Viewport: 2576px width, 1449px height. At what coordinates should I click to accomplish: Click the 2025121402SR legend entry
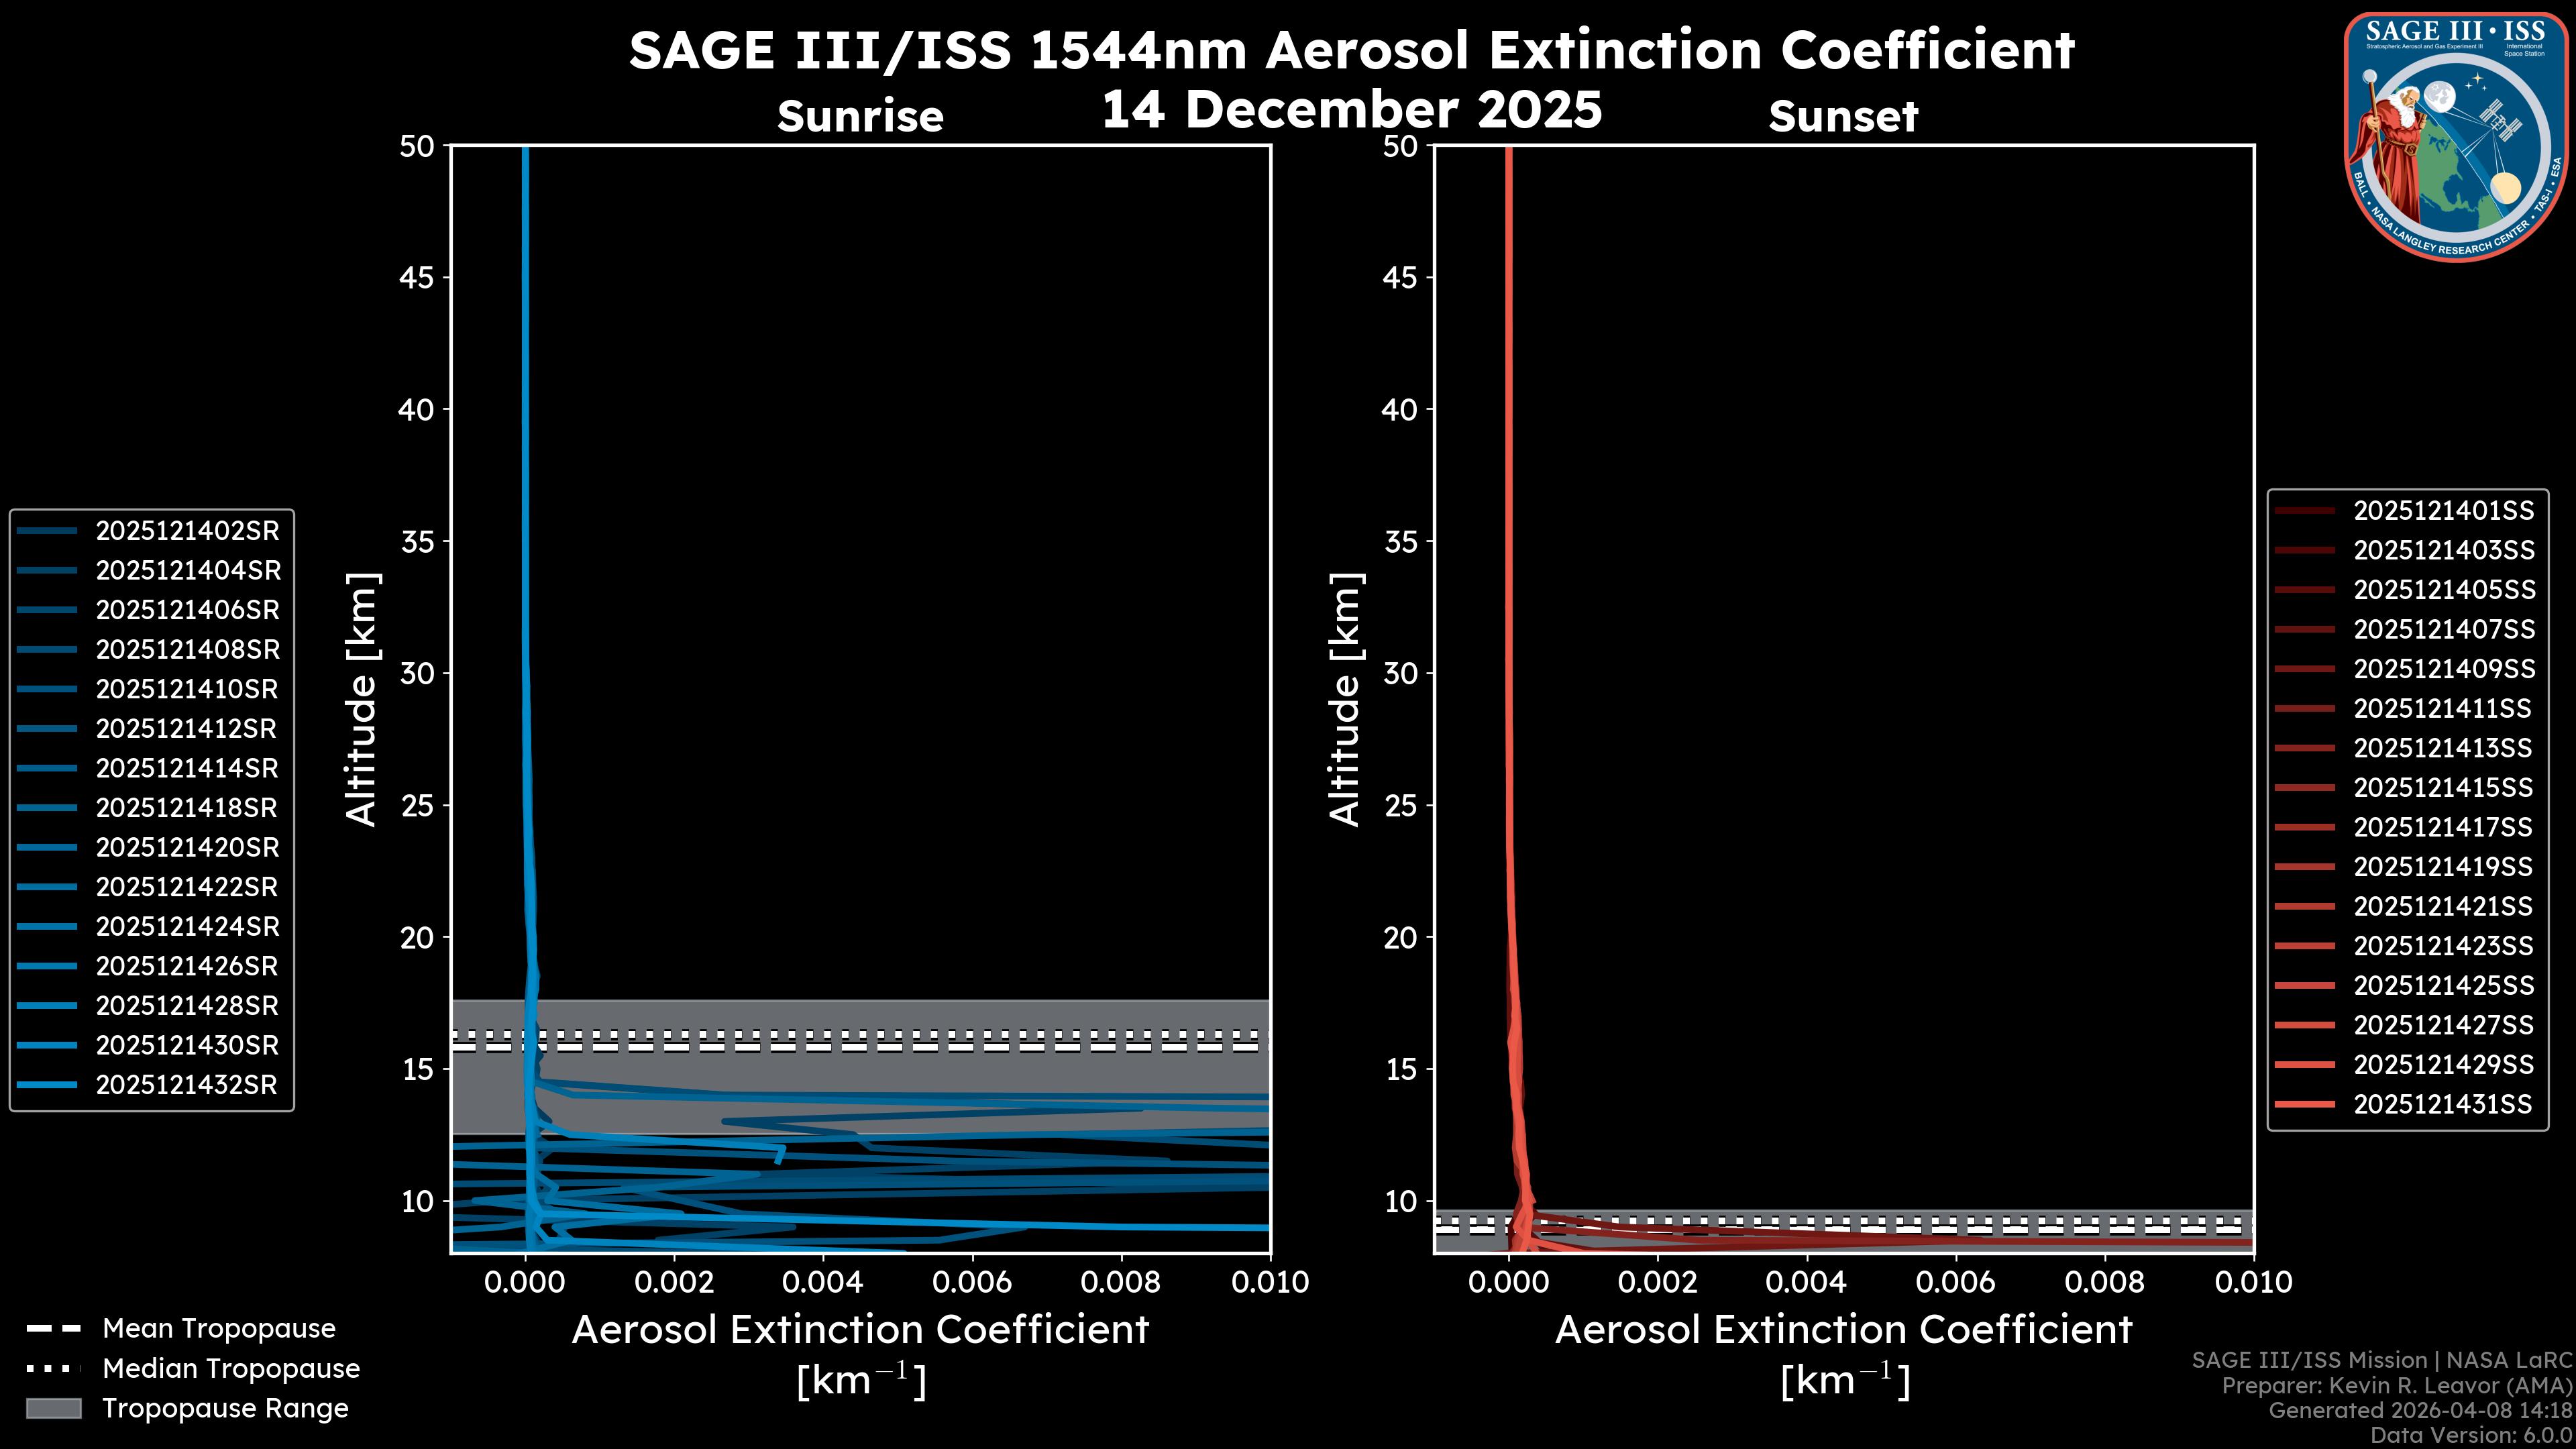pyautogui.click(x=187, y=530)
